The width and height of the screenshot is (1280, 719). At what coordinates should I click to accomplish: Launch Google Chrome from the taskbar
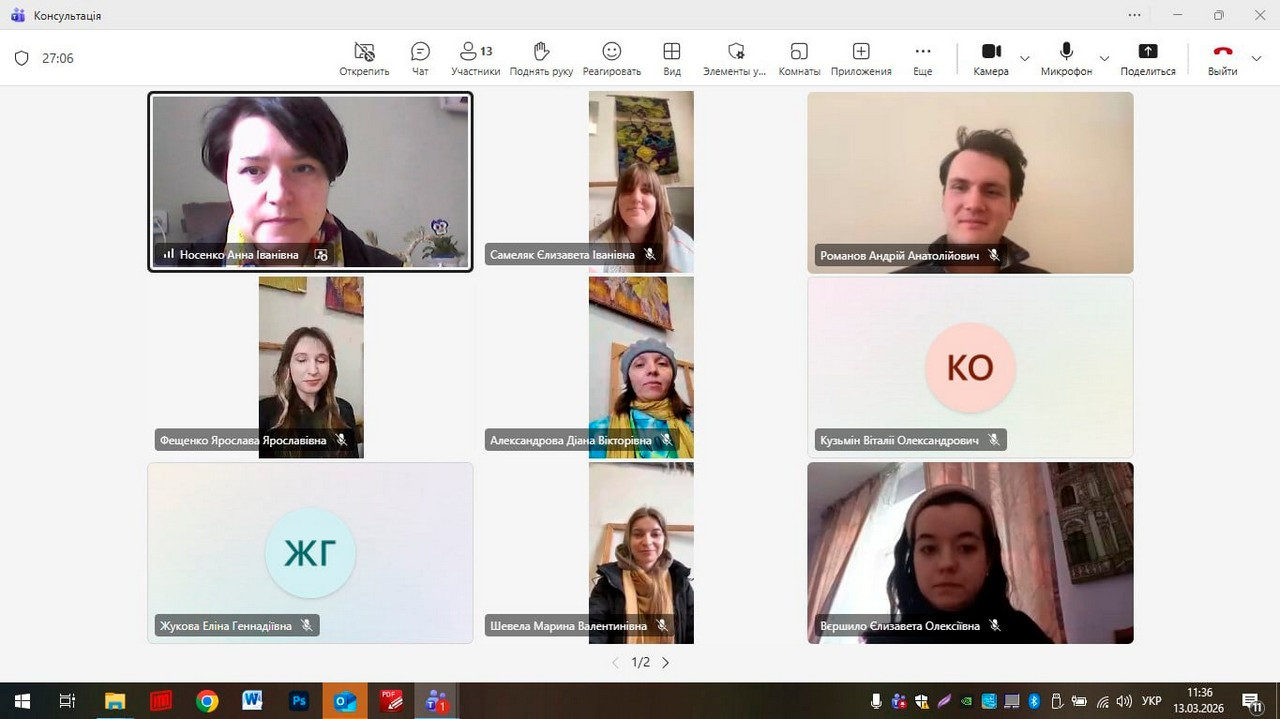pos(207,701)
